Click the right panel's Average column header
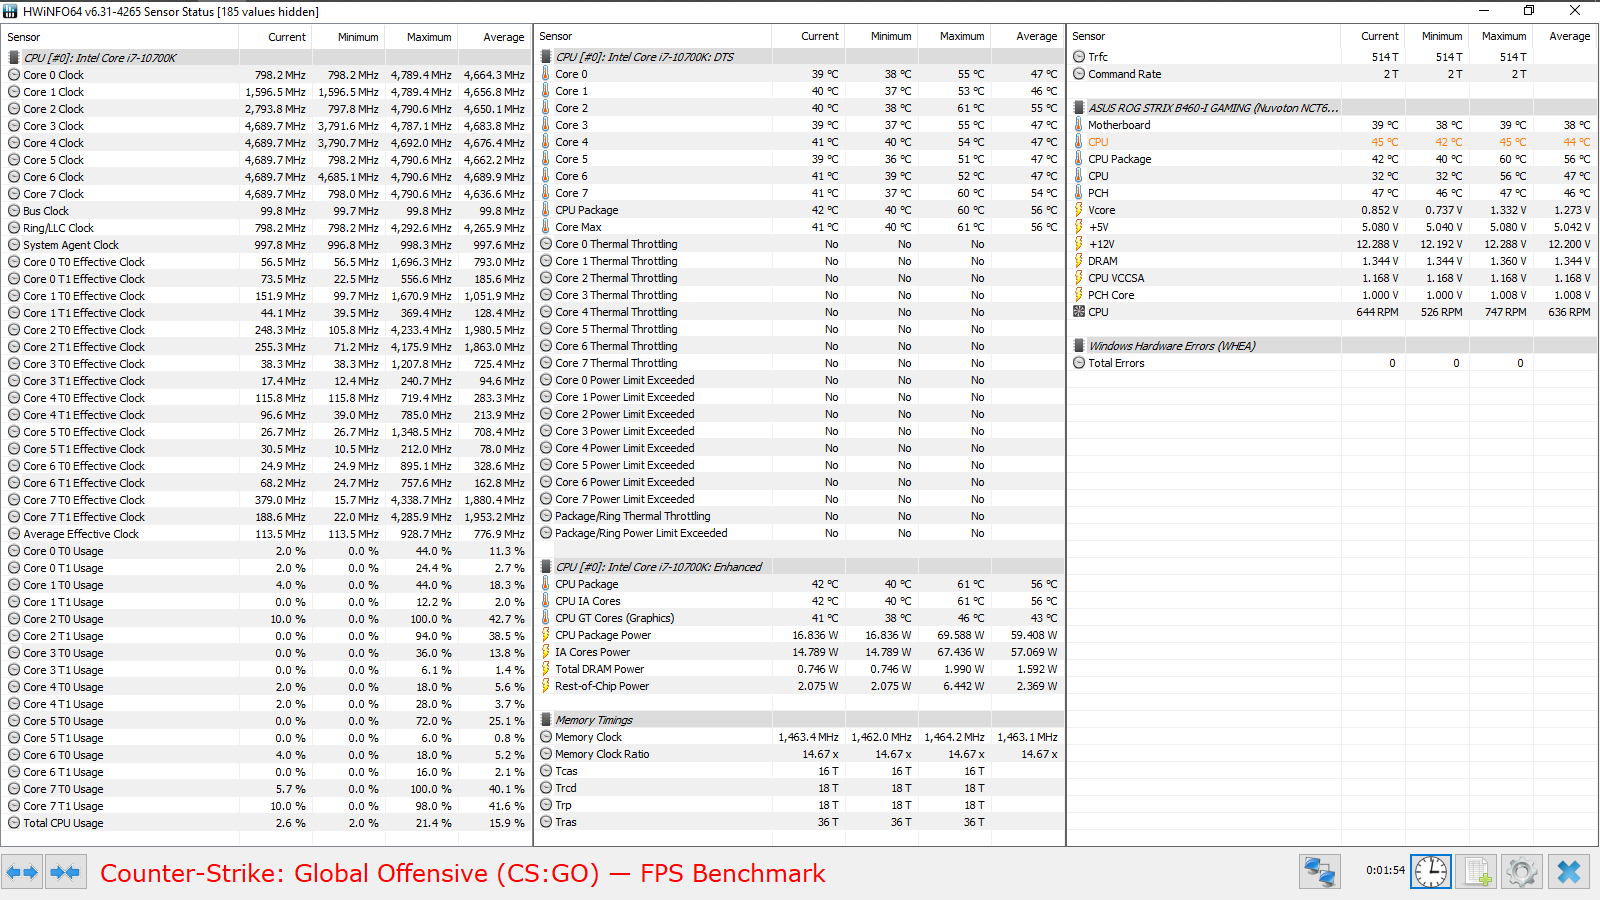Screen dimensions: 1600x900 (x=1564, y=36)
